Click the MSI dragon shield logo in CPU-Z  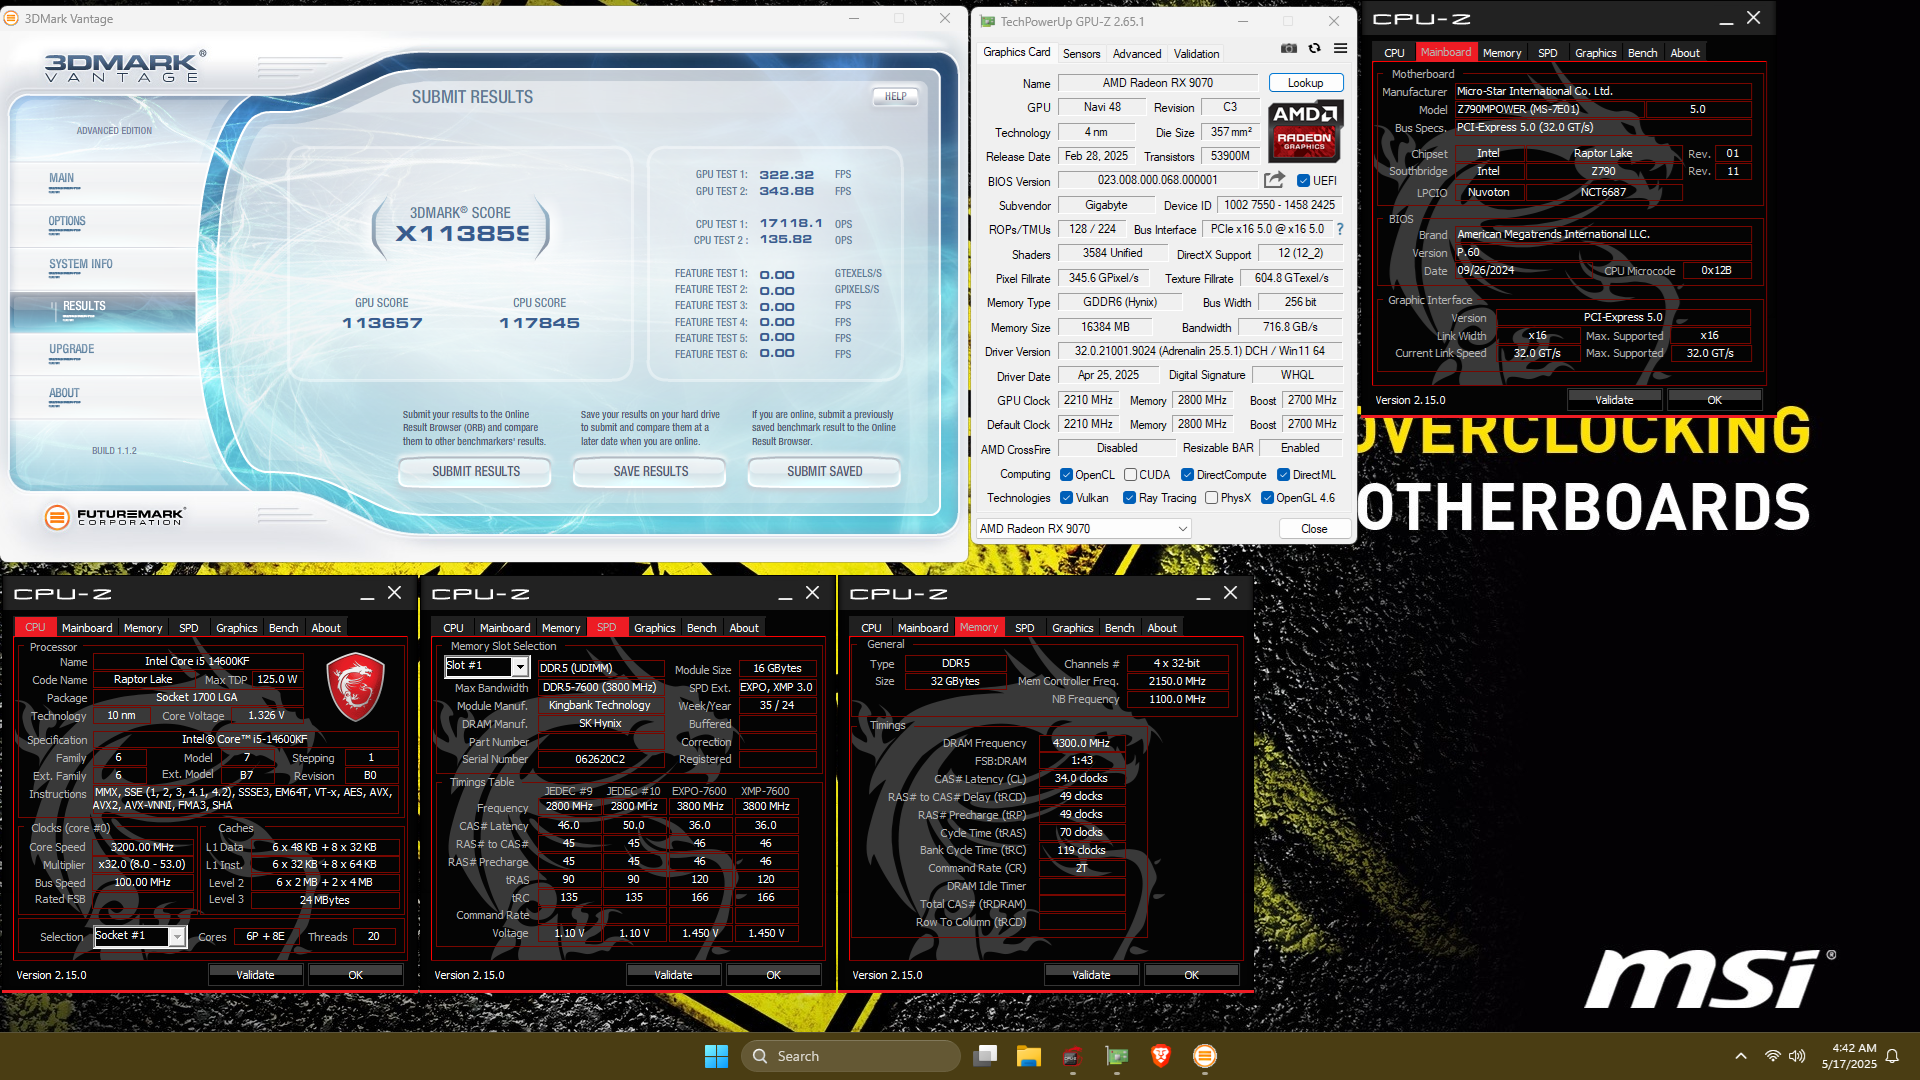[x=356, y=687]
